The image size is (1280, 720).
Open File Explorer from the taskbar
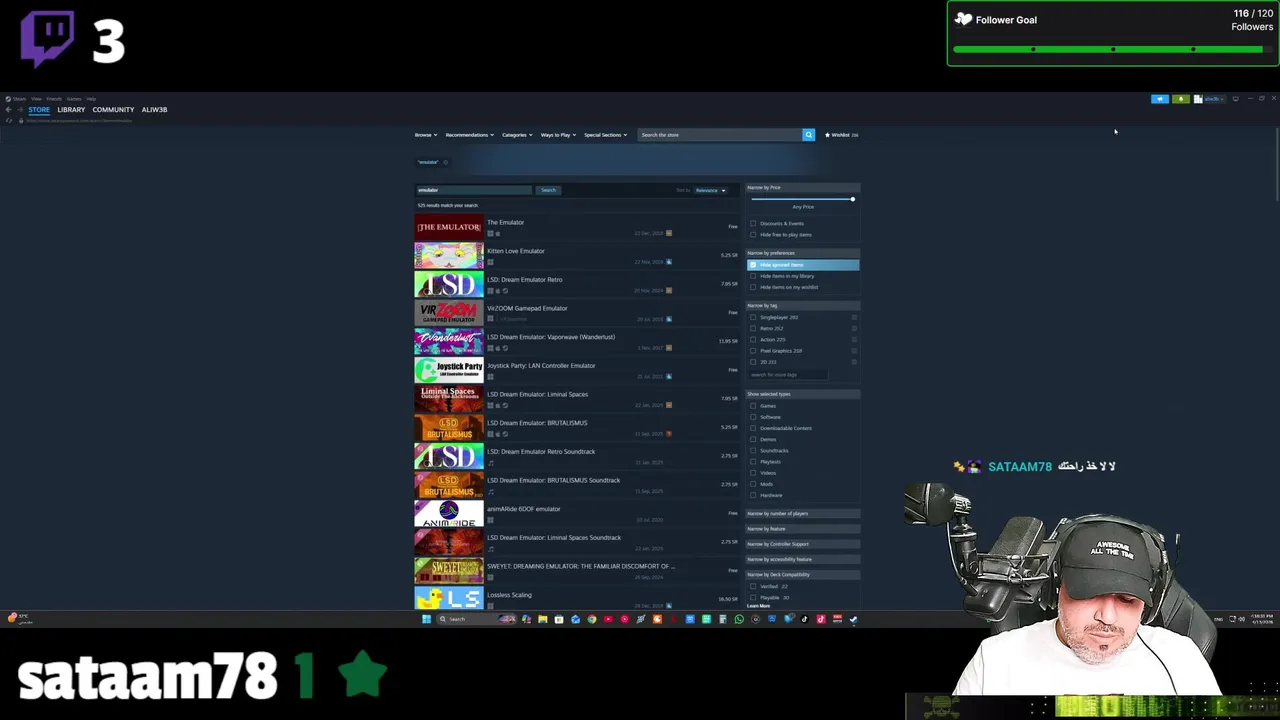(x=543, y=619)
